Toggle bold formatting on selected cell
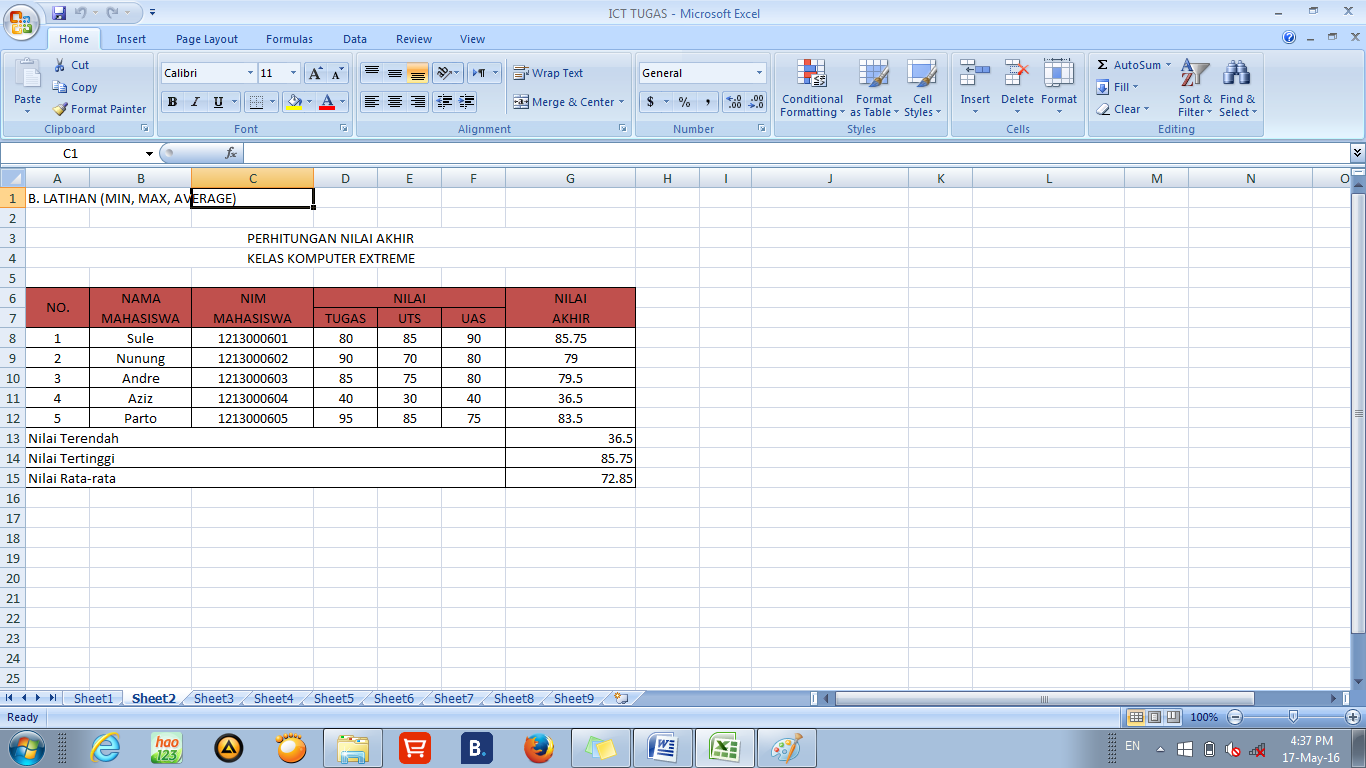Viewport: 1366px width, 768px height. [x=170, y=101]
